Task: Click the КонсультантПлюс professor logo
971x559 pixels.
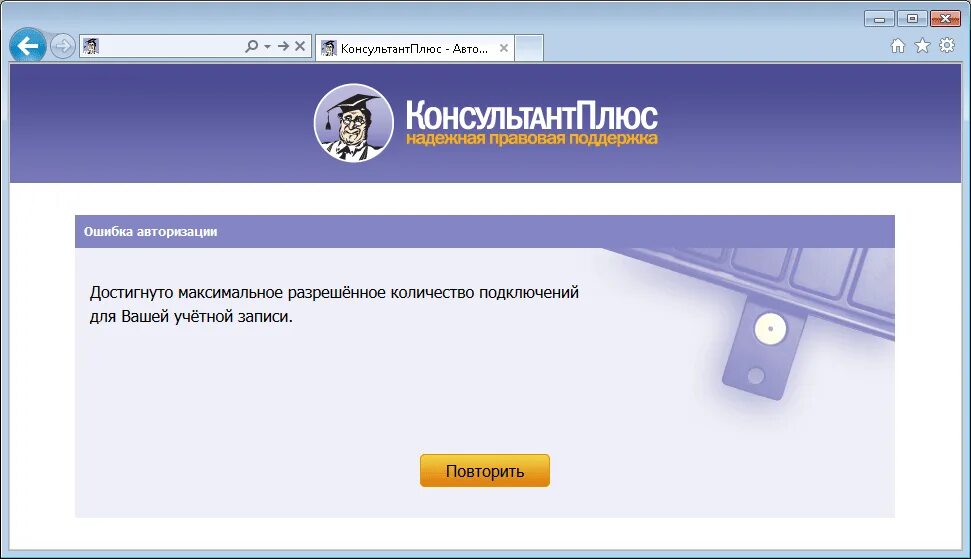Action: [x=354, y=123]
